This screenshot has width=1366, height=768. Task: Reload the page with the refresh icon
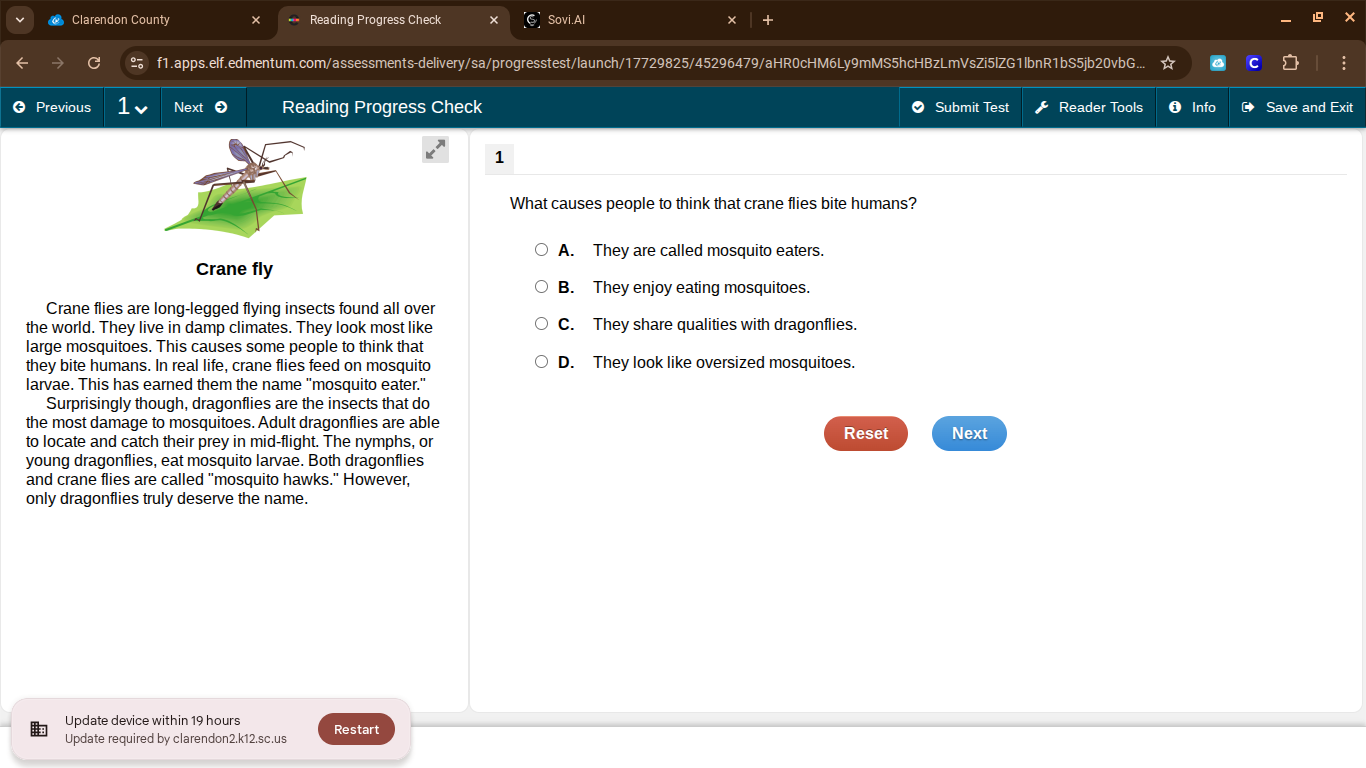[x=94, y=63]
